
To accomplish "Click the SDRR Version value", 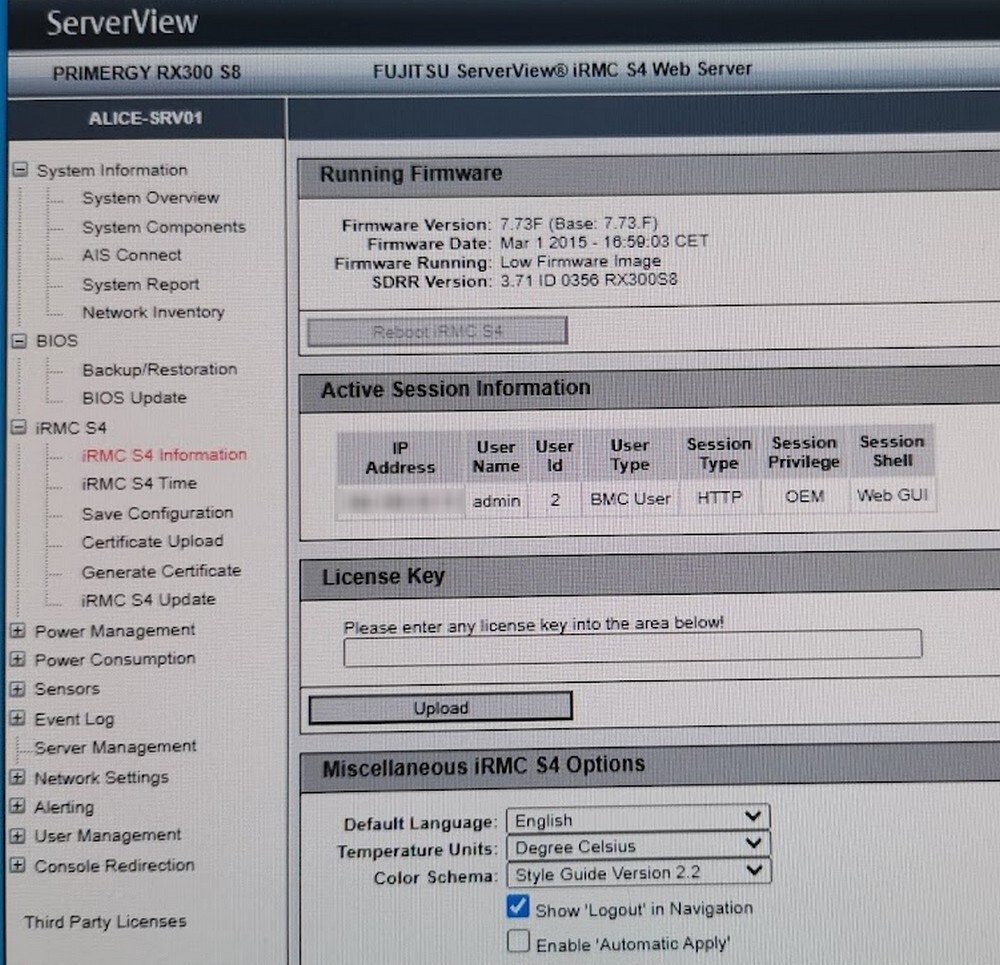I will click(x=589, y=280).
